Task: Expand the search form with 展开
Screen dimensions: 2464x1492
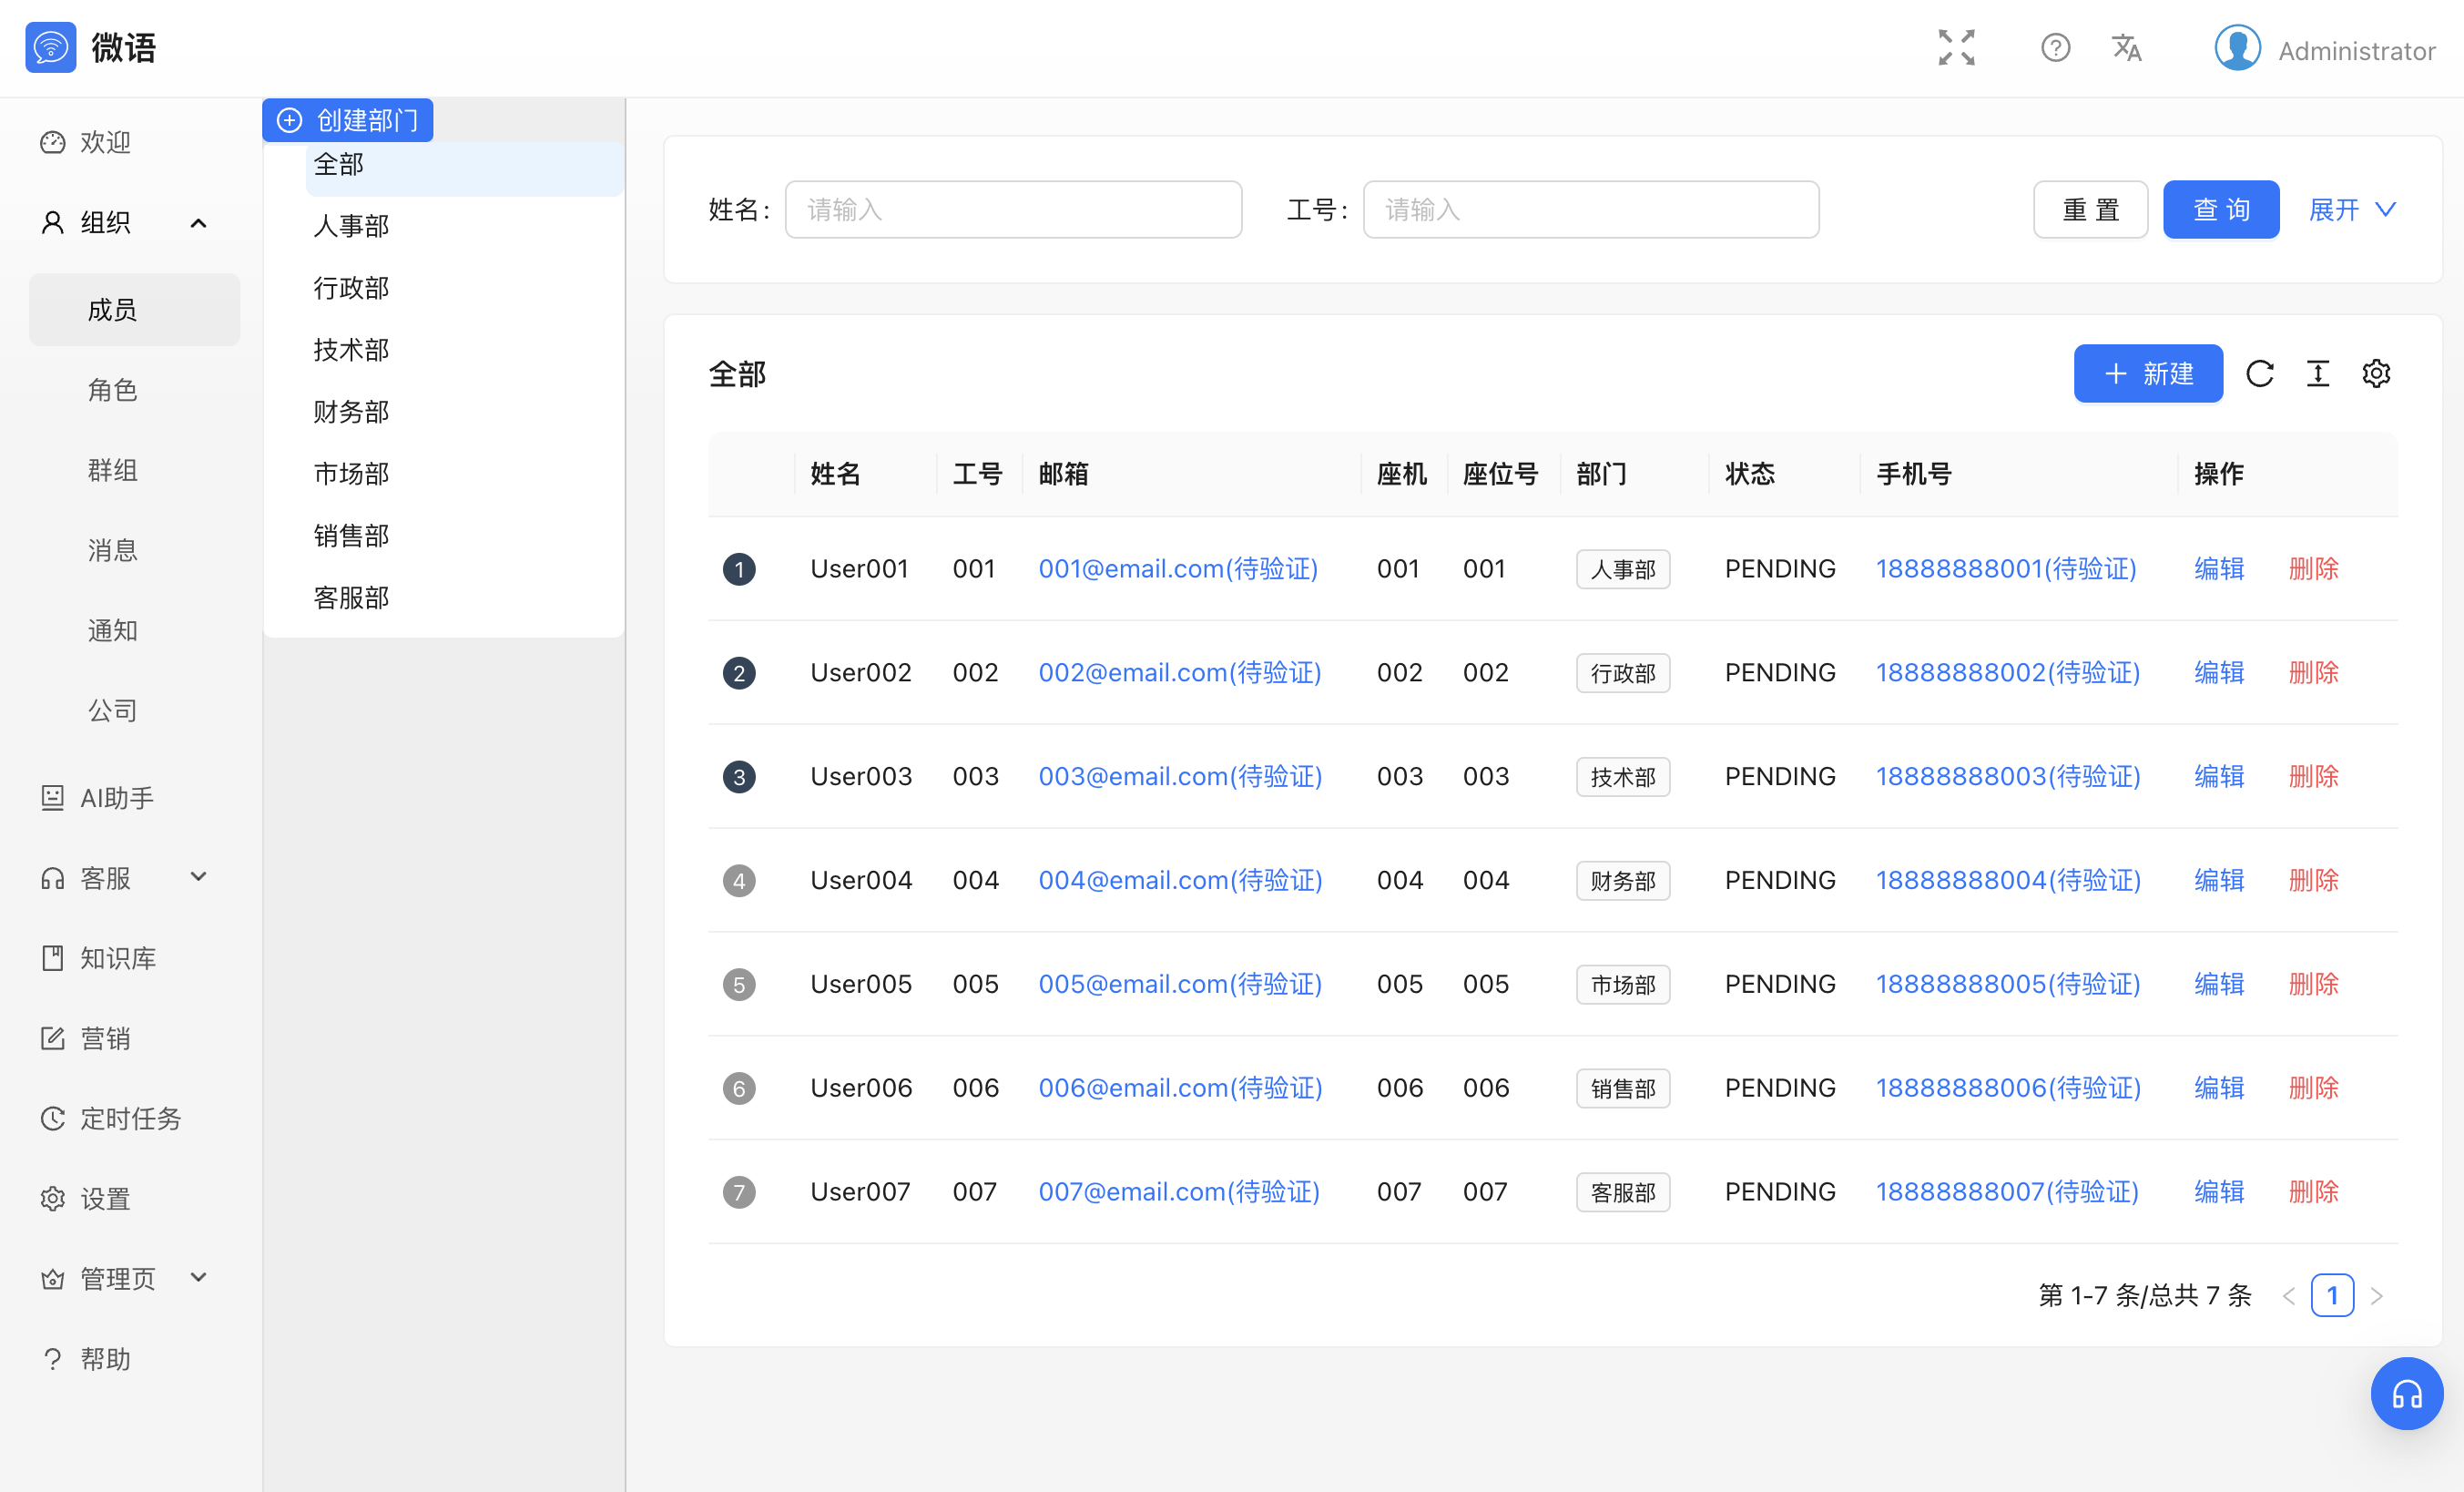Action: tap(2351, 209)
